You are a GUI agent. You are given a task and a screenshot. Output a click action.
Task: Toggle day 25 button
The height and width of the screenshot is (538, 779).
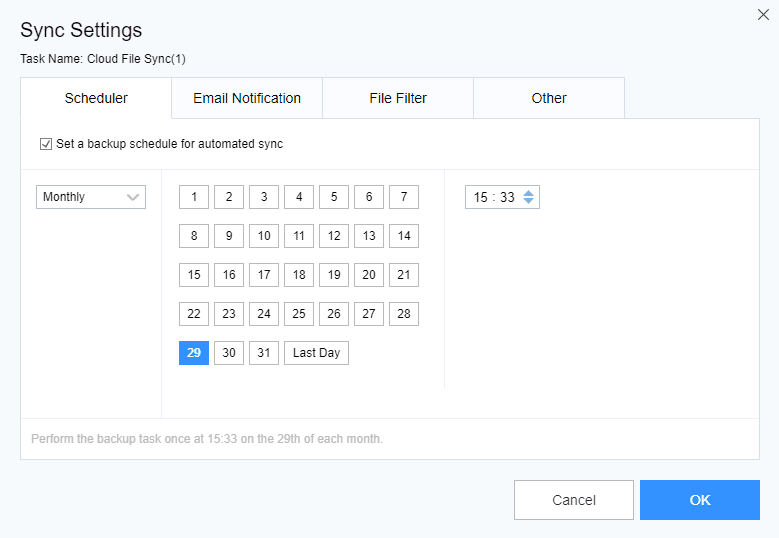tap(299, 314)
